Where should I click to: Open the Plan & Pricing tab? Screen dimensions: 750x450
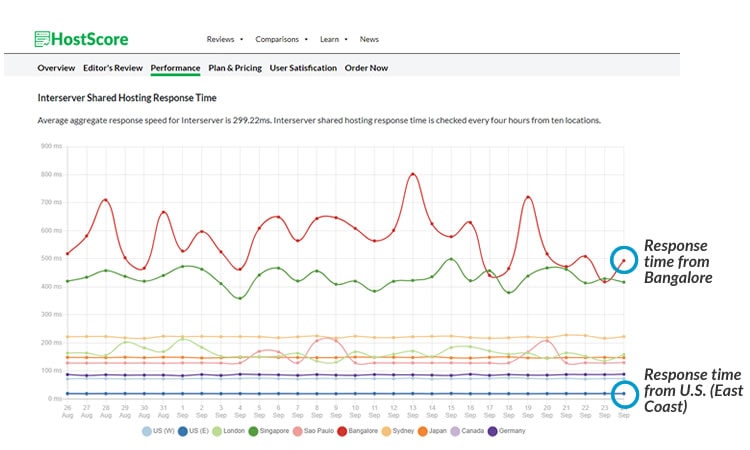[x=235, y=68]
